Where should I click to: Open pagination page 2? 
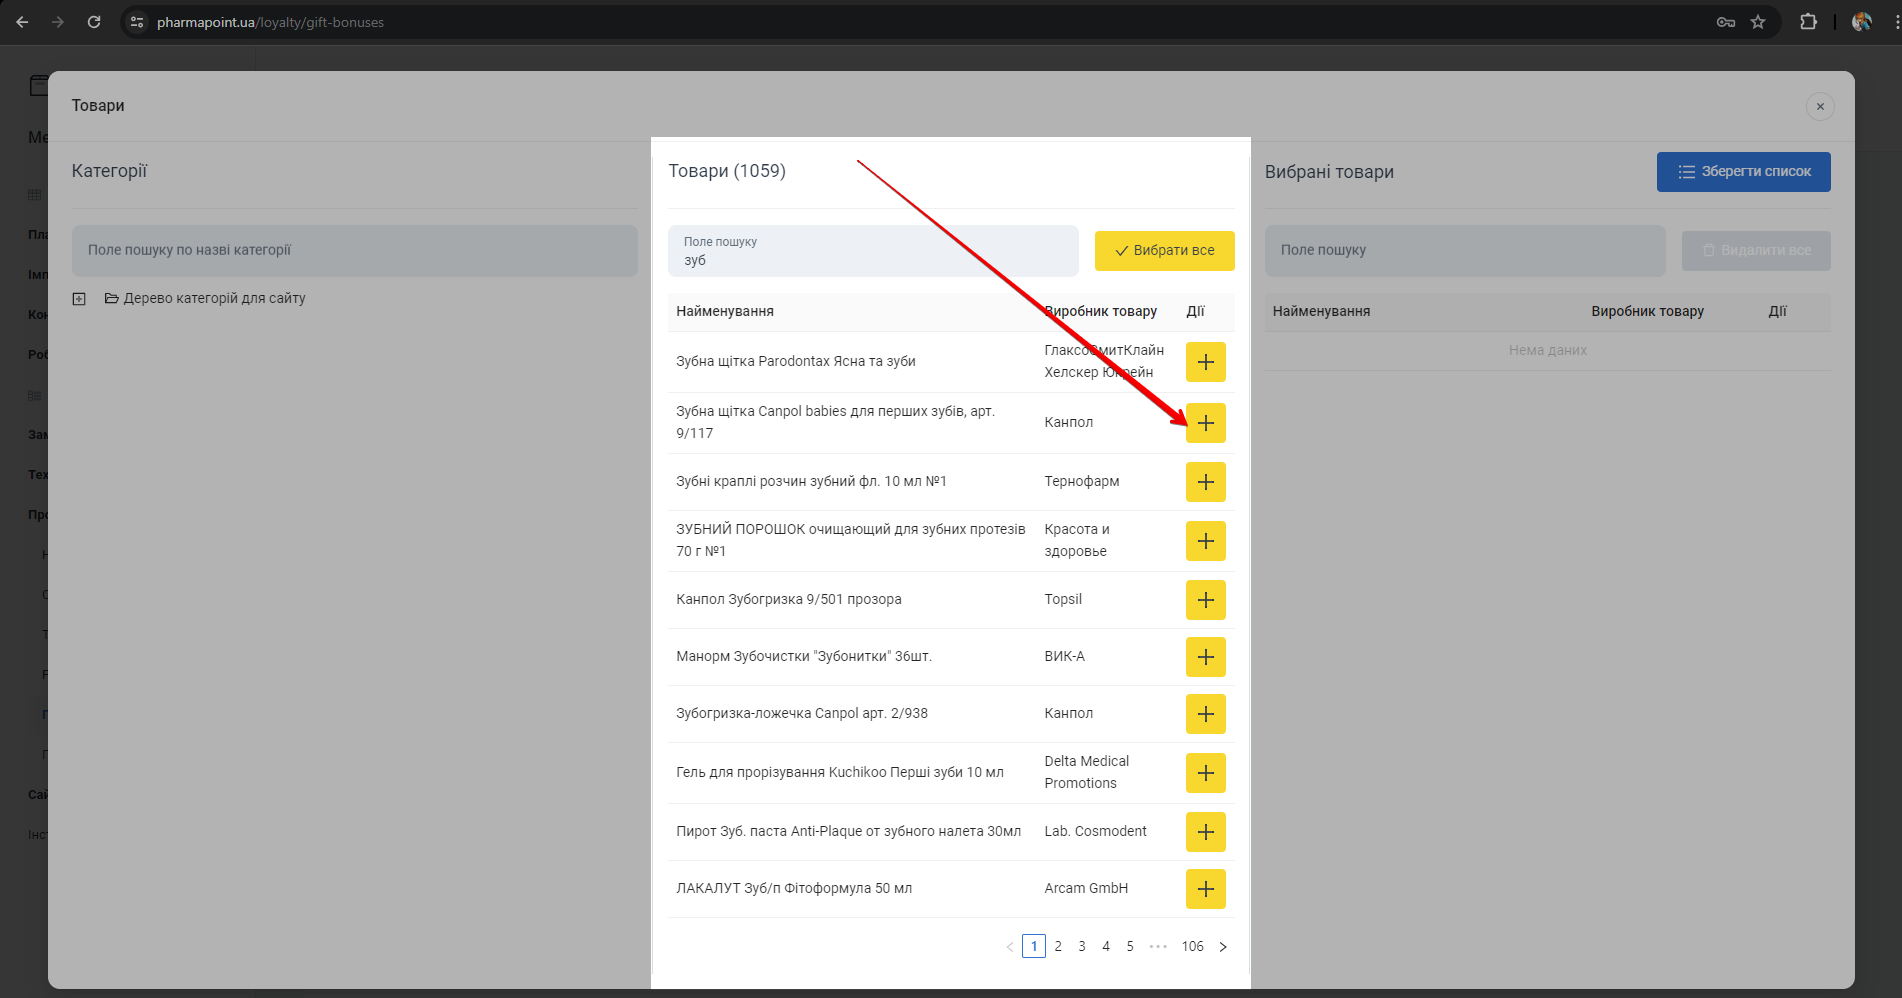(1058, 946)
